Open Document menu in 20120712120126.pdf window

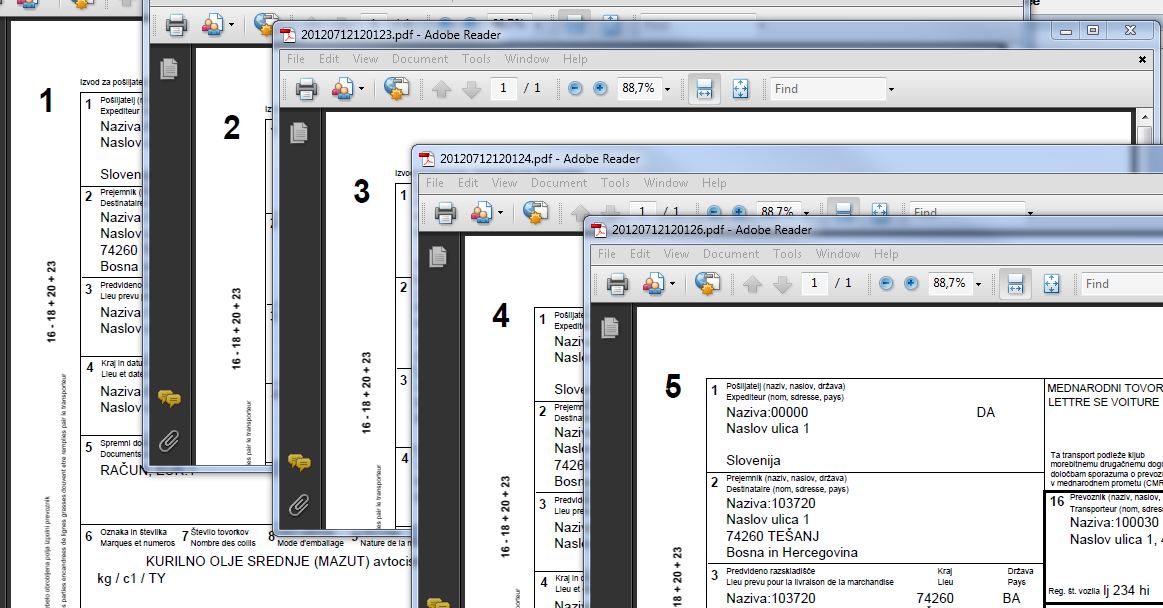[731, 254]
